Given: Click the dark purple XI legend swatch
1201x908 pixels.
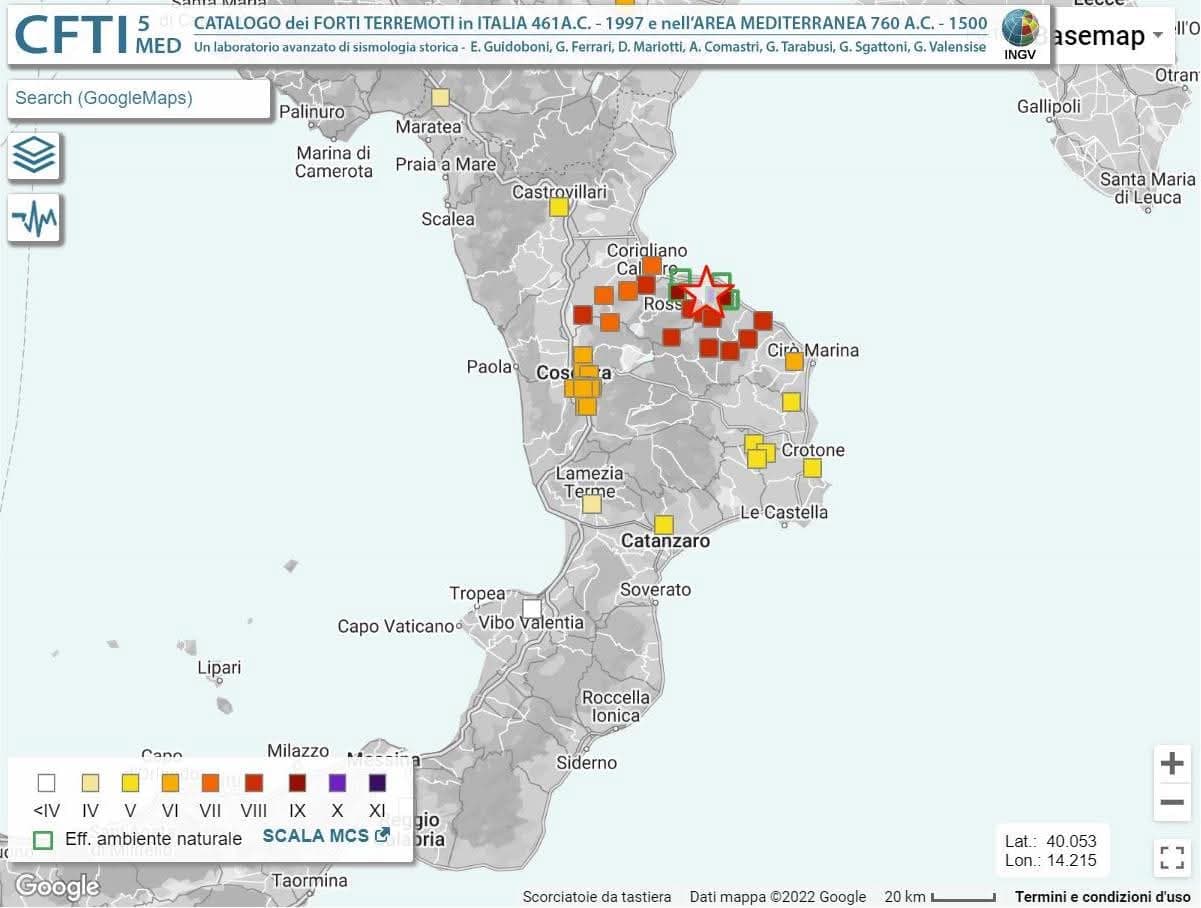Looking at the screenshot, I should (377, 782).
